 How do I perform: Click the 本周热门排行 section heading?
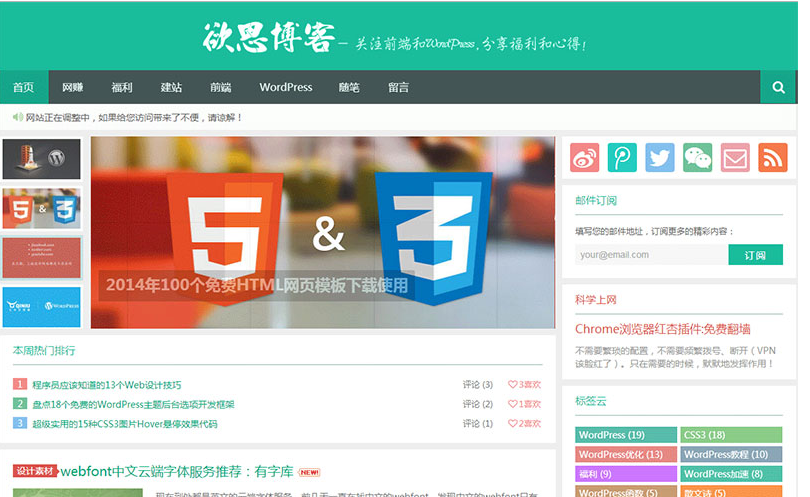pyautogui.click(x=44, y=351)
